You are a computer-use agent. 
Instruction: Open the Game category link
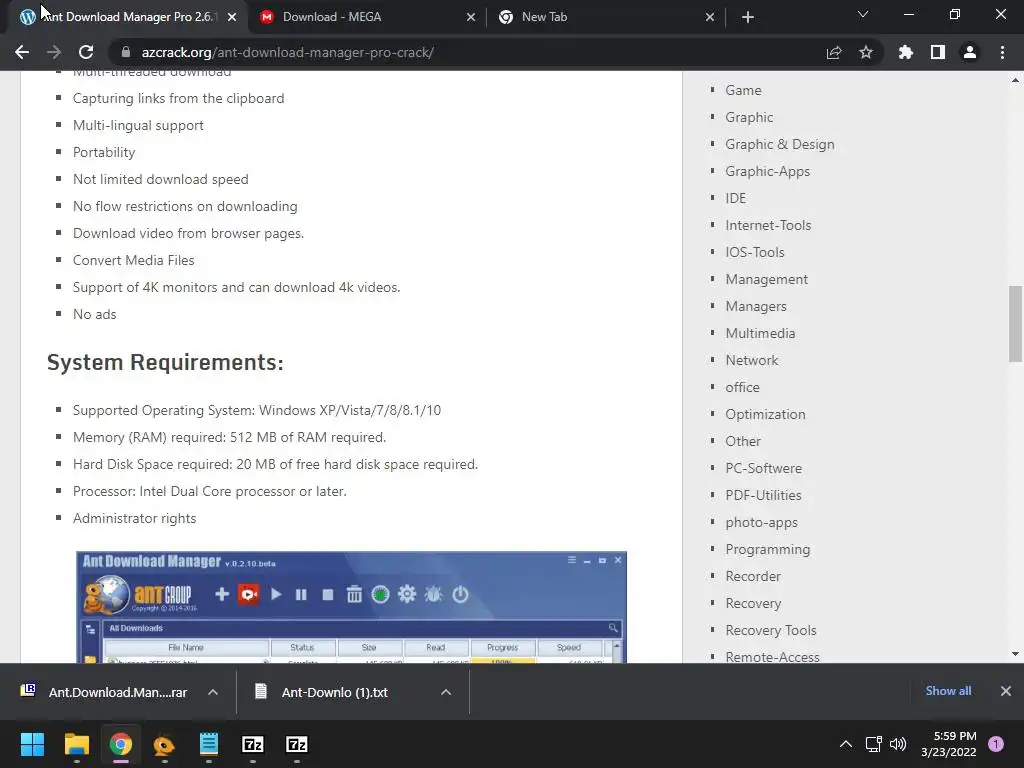click(743, 90)
